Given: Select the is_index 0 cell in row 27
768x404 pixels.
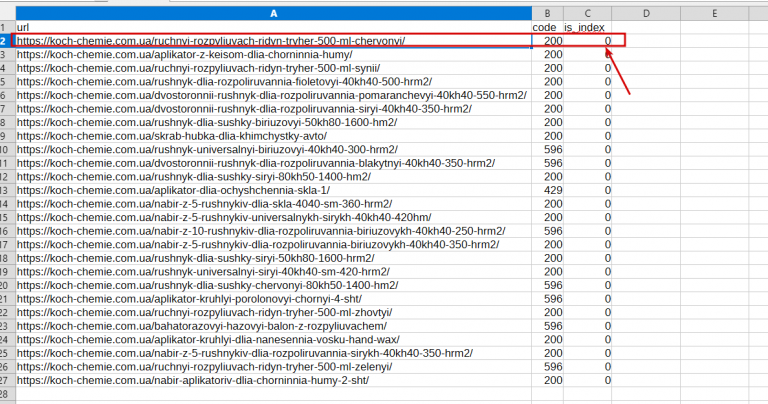Looking at the screenshot, I should tap(587, 380).
